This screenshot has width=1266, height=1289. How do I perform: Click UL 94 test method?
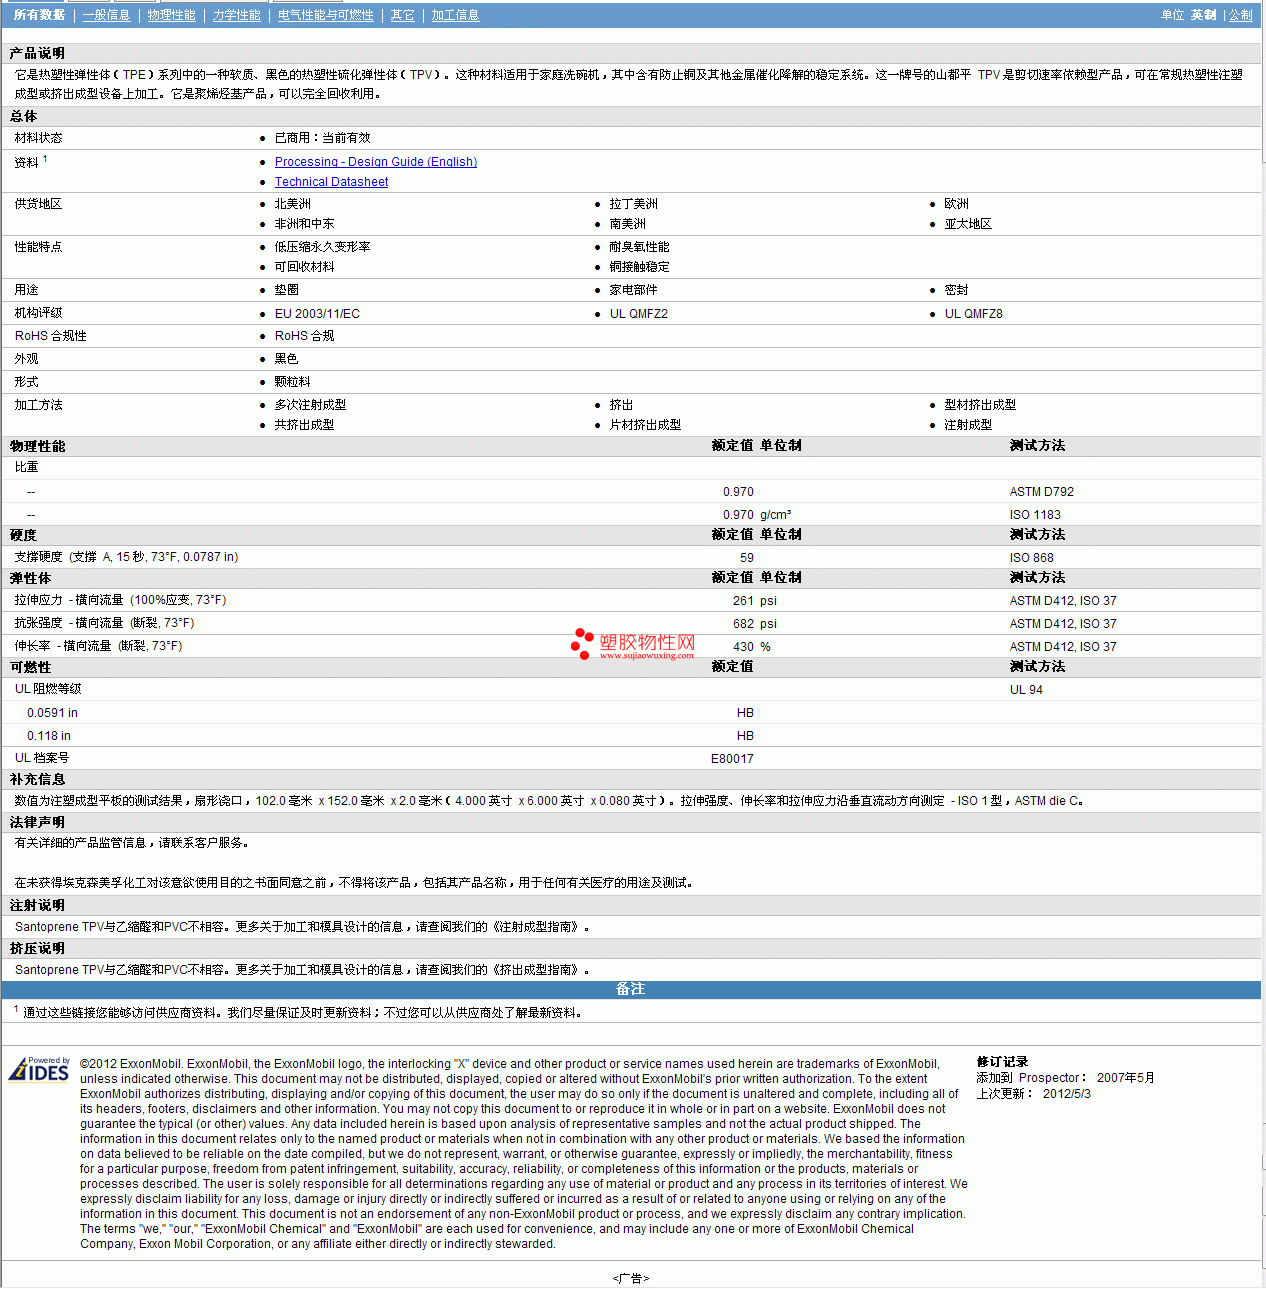[1026, 690]
